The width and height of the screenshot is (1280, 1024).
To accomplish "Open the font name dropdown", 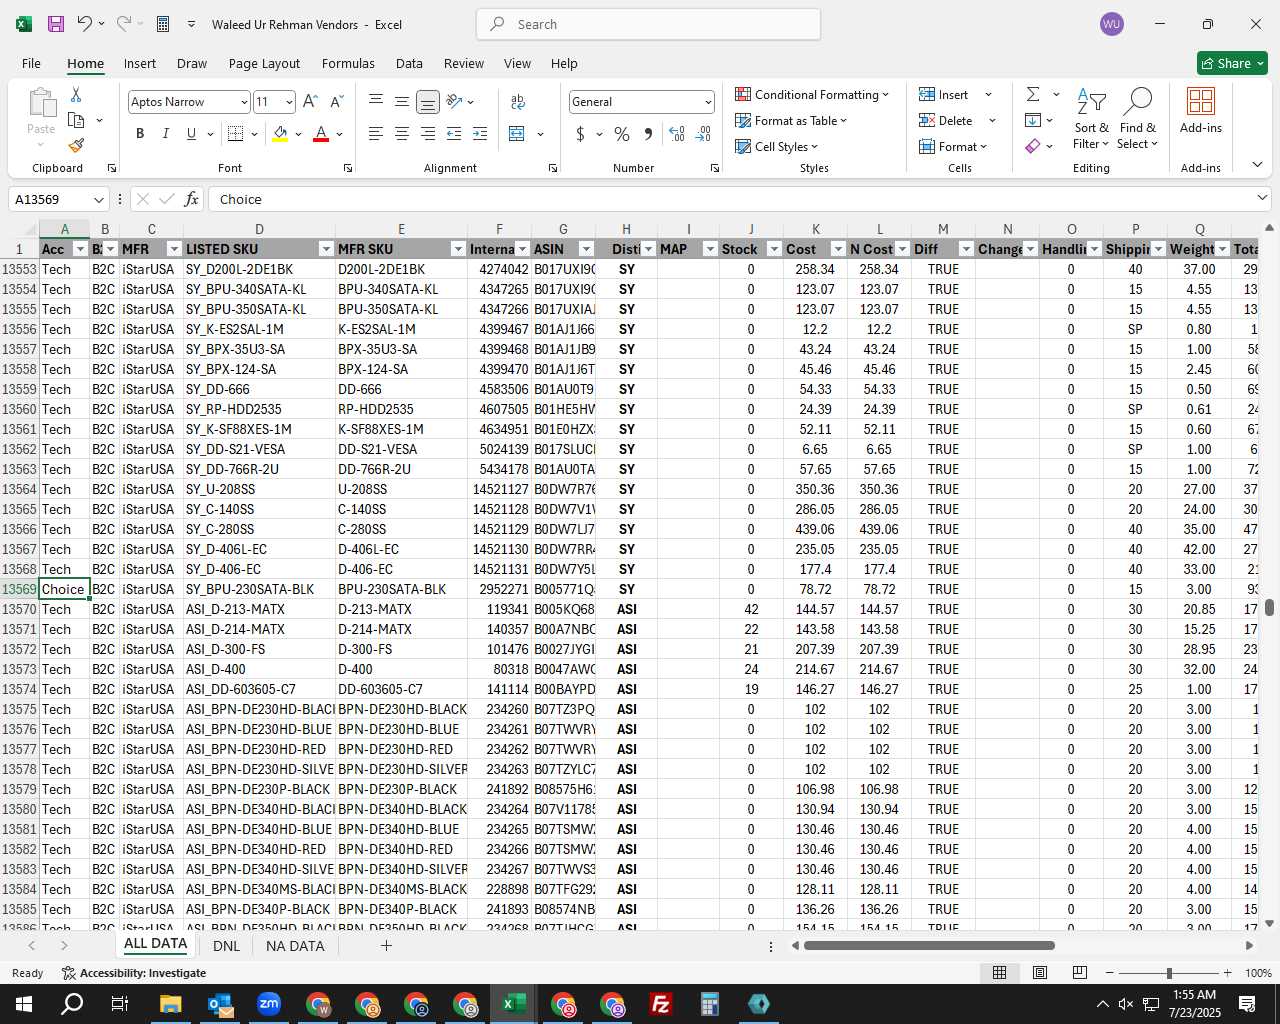I will pos(243,102).
